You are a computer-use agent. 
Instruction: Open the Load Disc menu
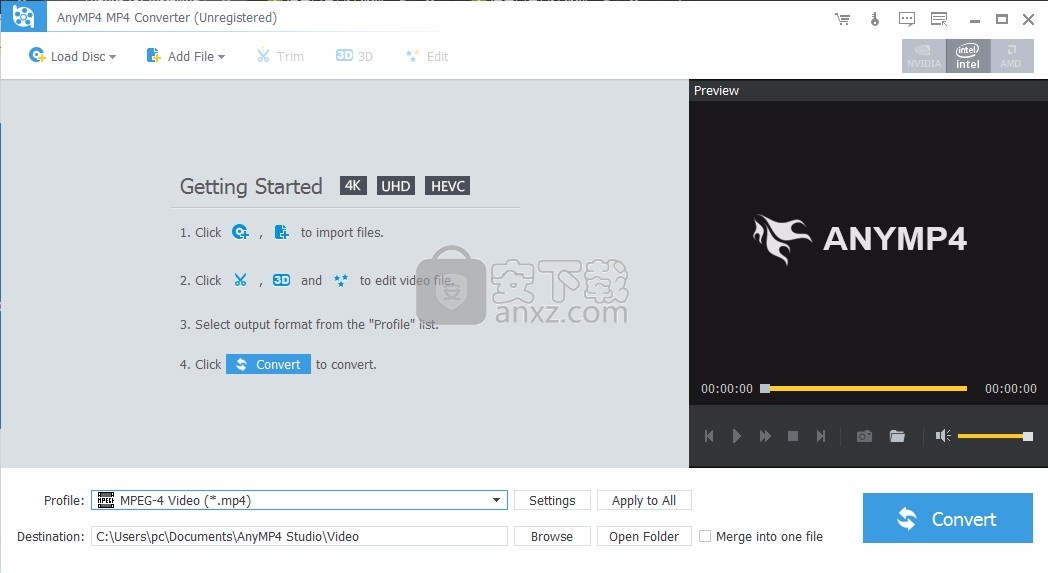pyautogui.click(x=72, y=56)
